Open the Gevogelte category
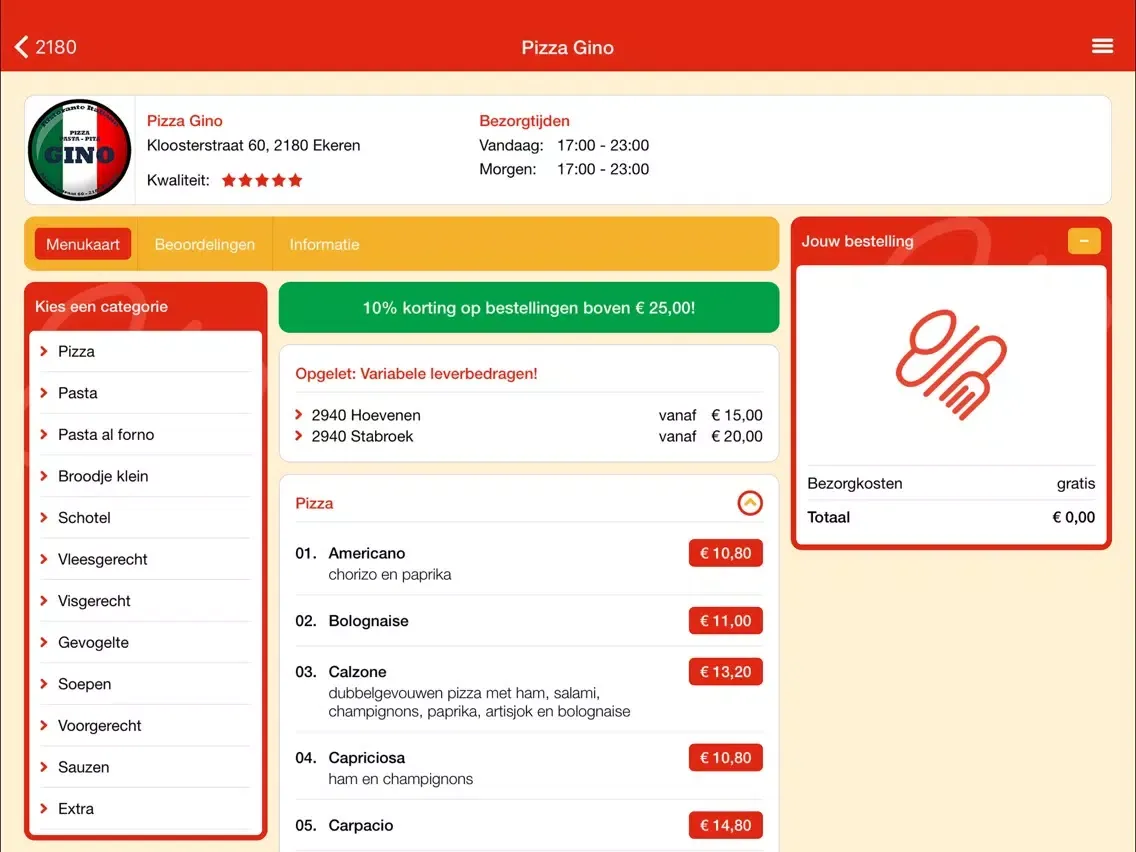Viewport: 1136px width, 852px height. (x=145, y=643)
